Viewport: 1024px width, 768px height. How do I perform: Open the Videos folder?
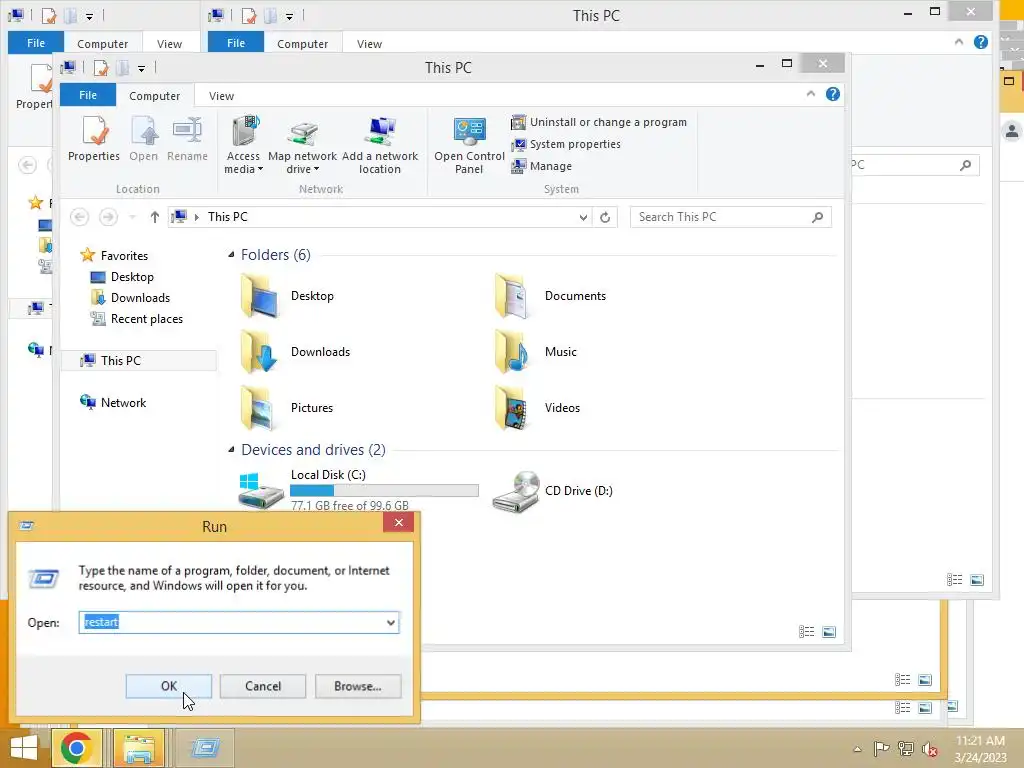[x=537, y=408]
